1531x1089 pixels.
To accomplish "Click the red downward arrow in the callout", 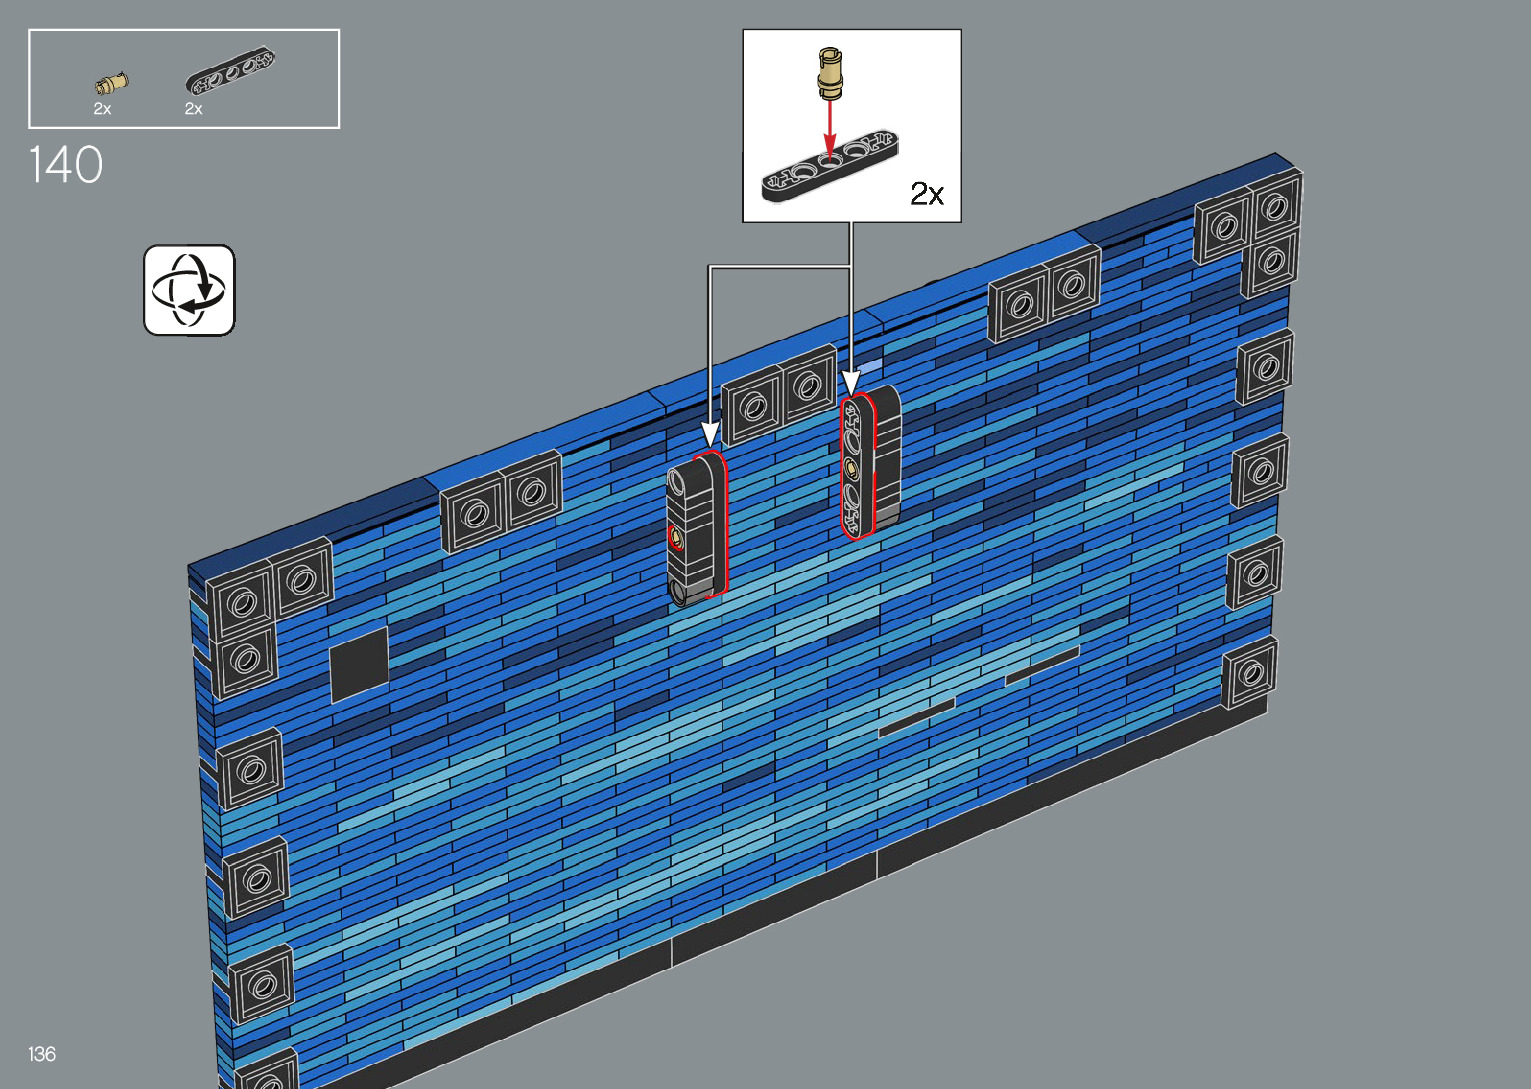I will coord(829,128).
